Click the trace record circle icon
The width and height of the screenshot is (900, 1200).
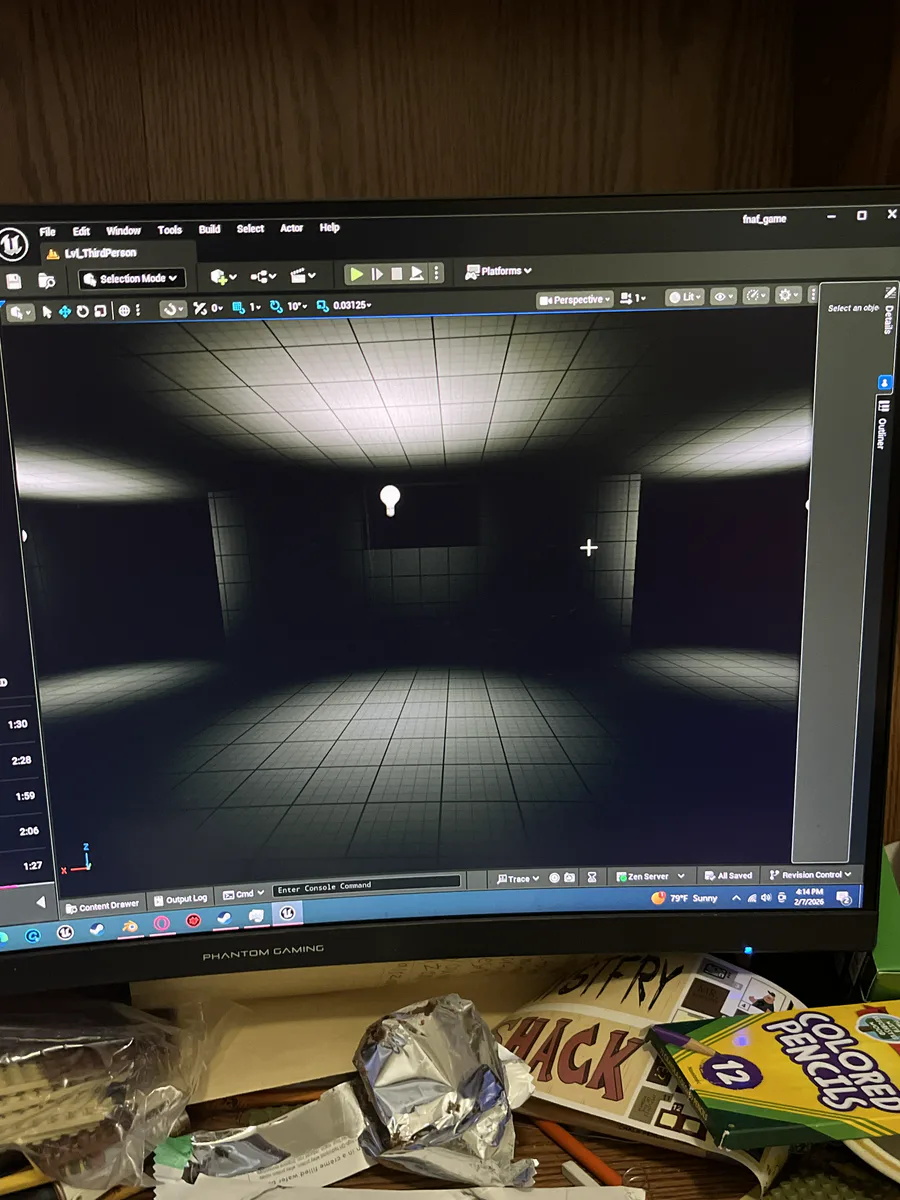pos(554,877)
